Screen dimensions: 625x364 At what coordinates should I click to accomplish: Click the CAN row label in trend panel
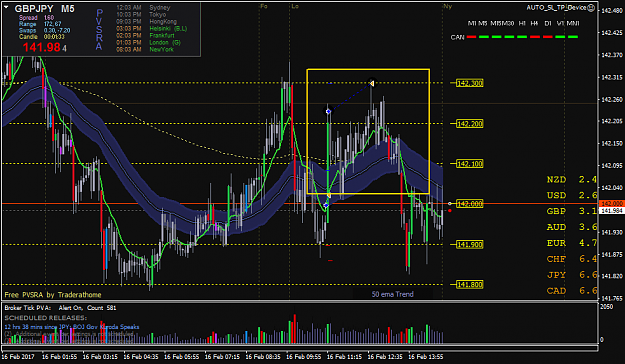pyautogui.click(x=458, y=37)
